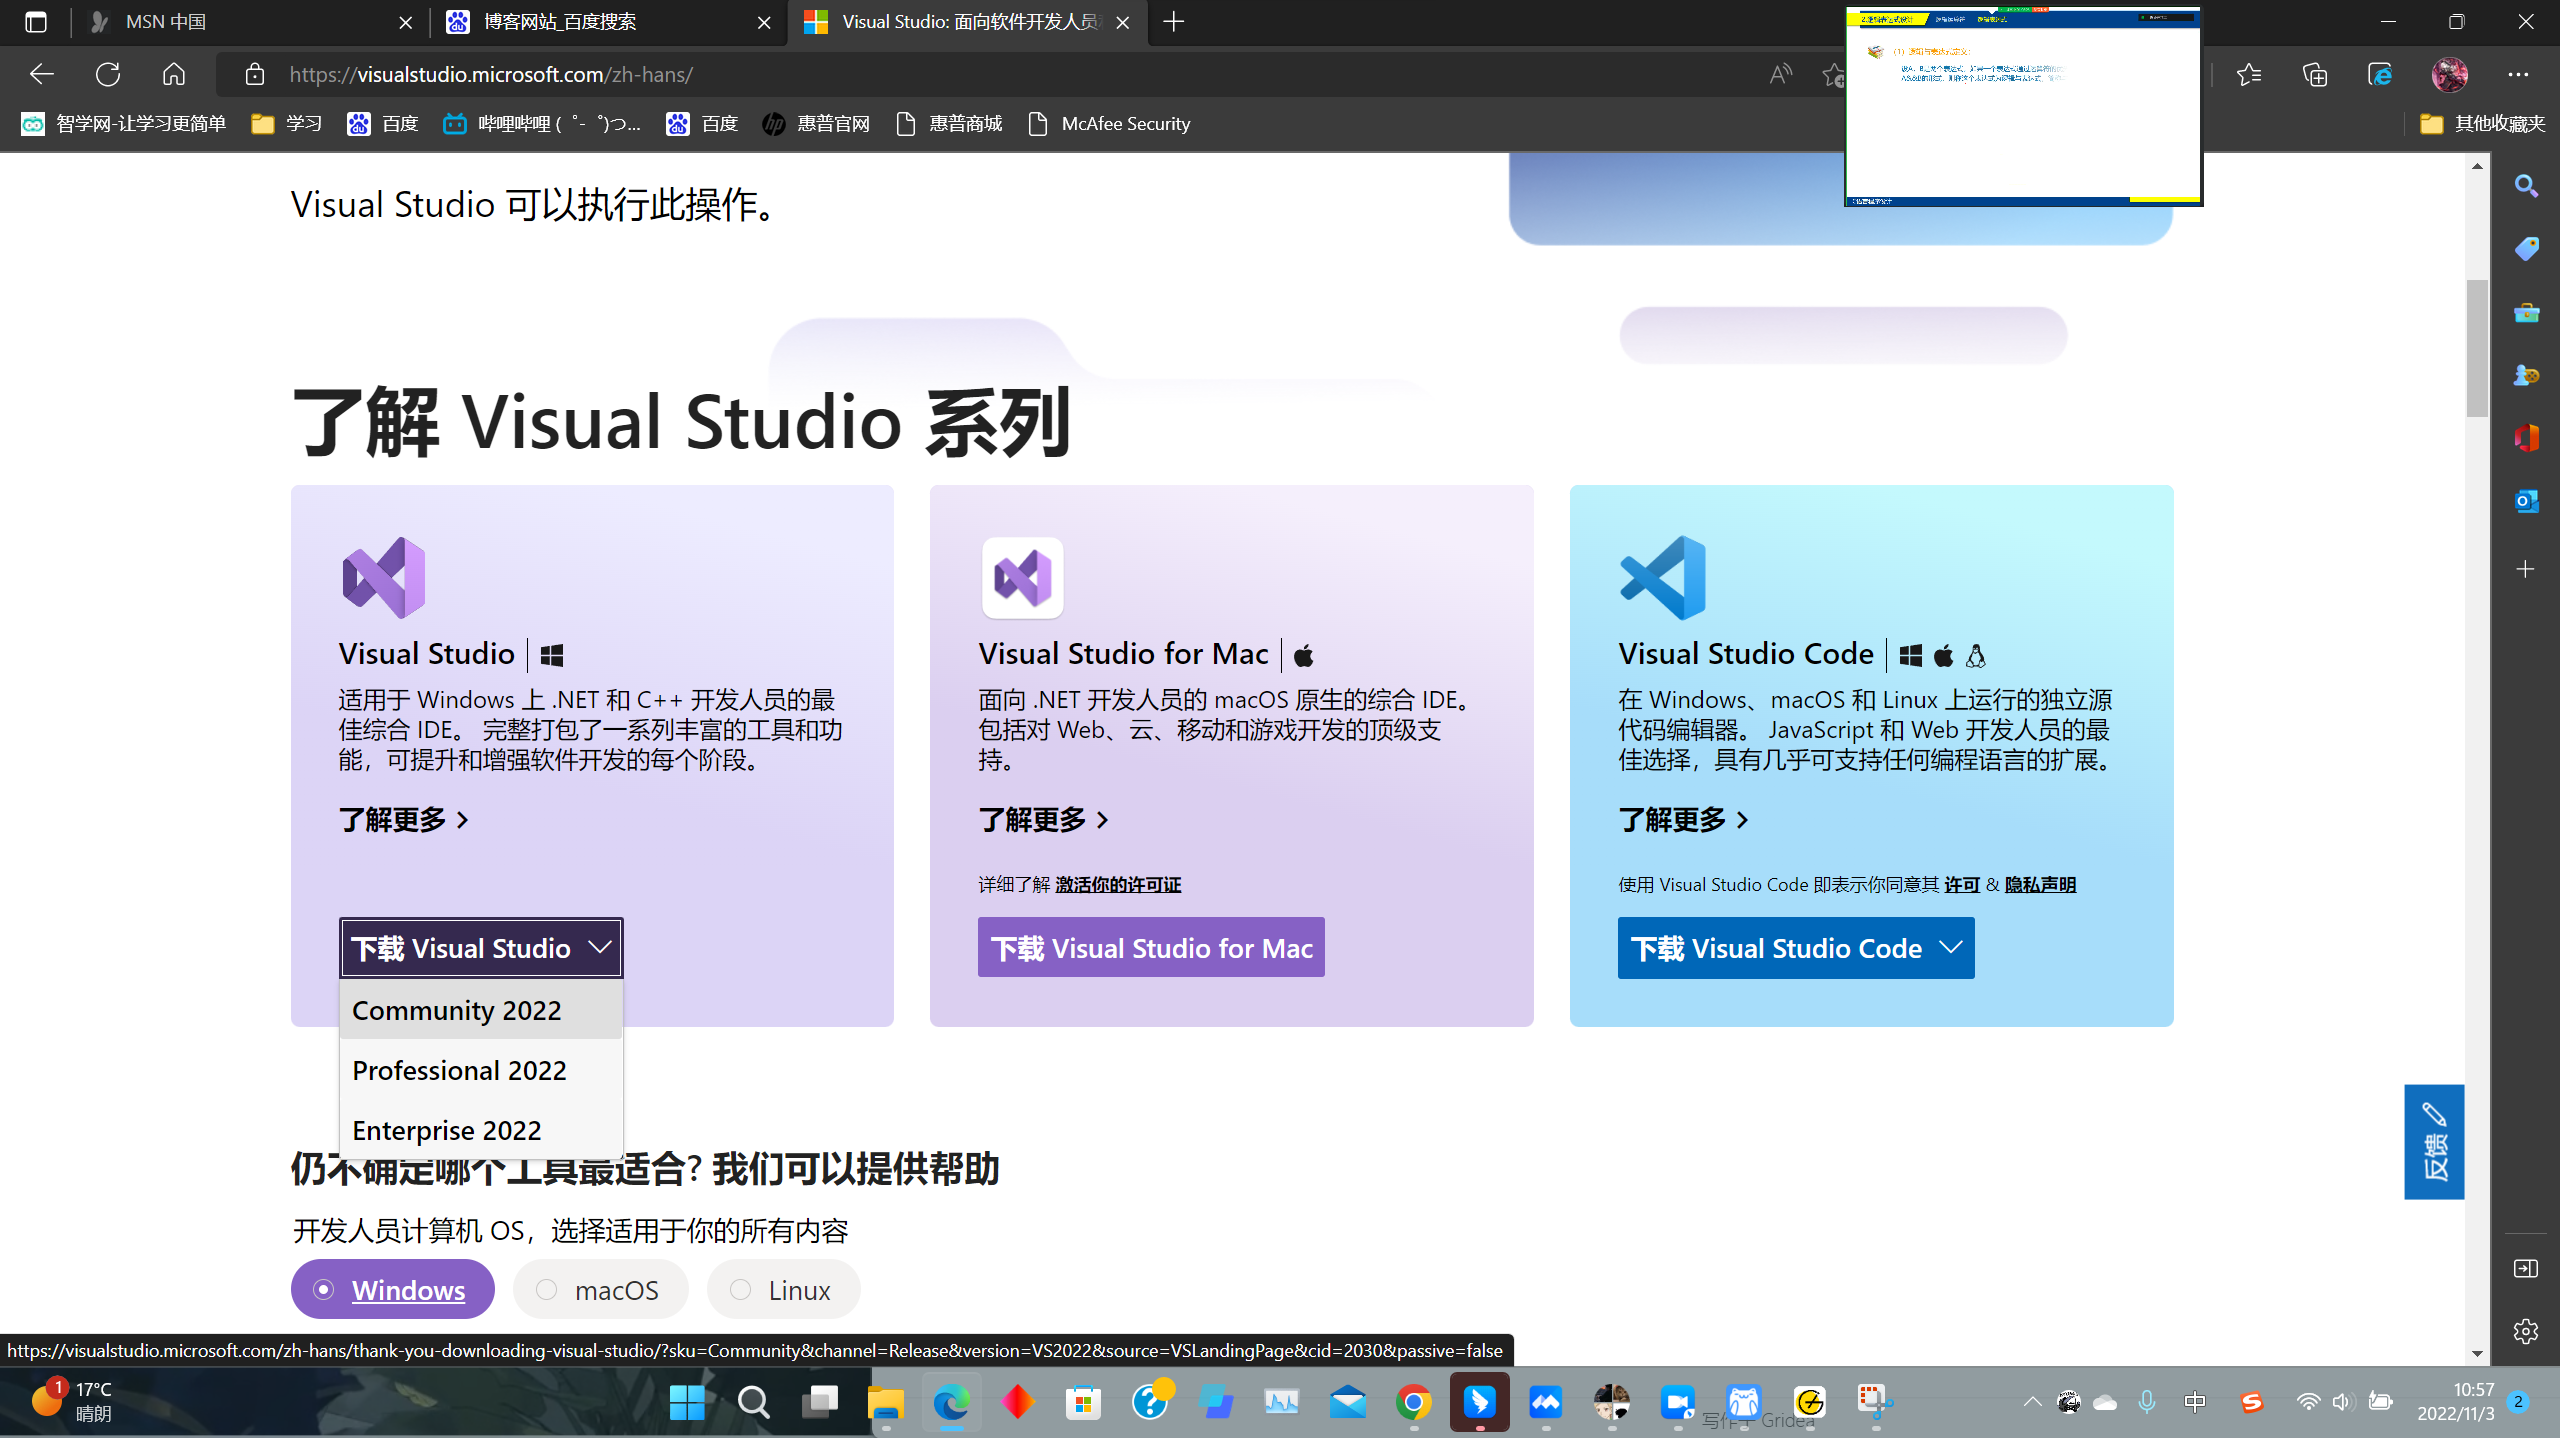
Task: Launch Google Chrome from taskbar
Action: click(1413, 1402)
